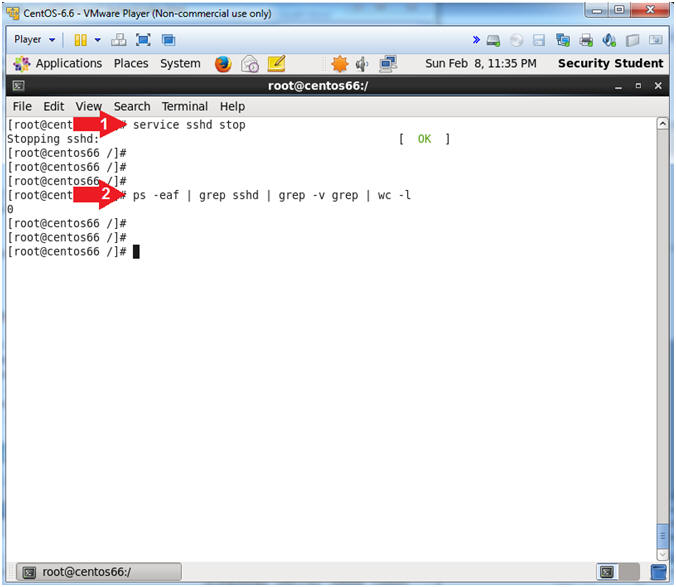676x587 pixels.
Task: Open the note-taking launcher icon in panel
Action: click(276, 64)
